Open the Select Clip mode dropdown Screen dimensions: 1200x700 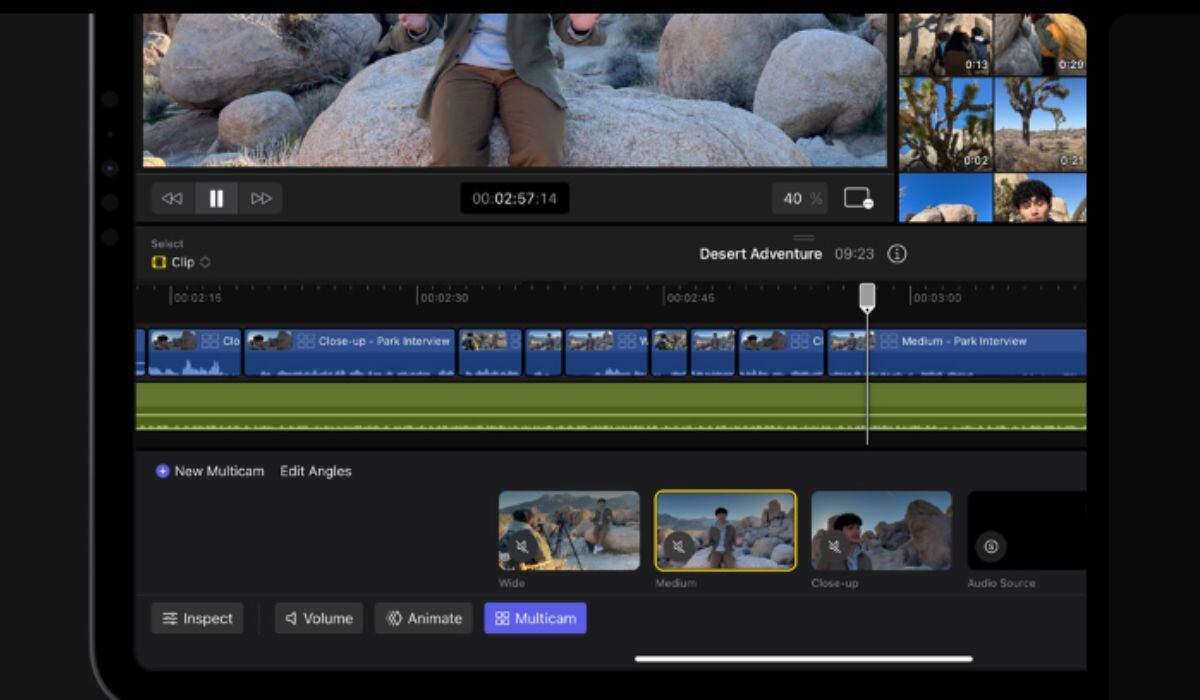[x=182, y=262]
